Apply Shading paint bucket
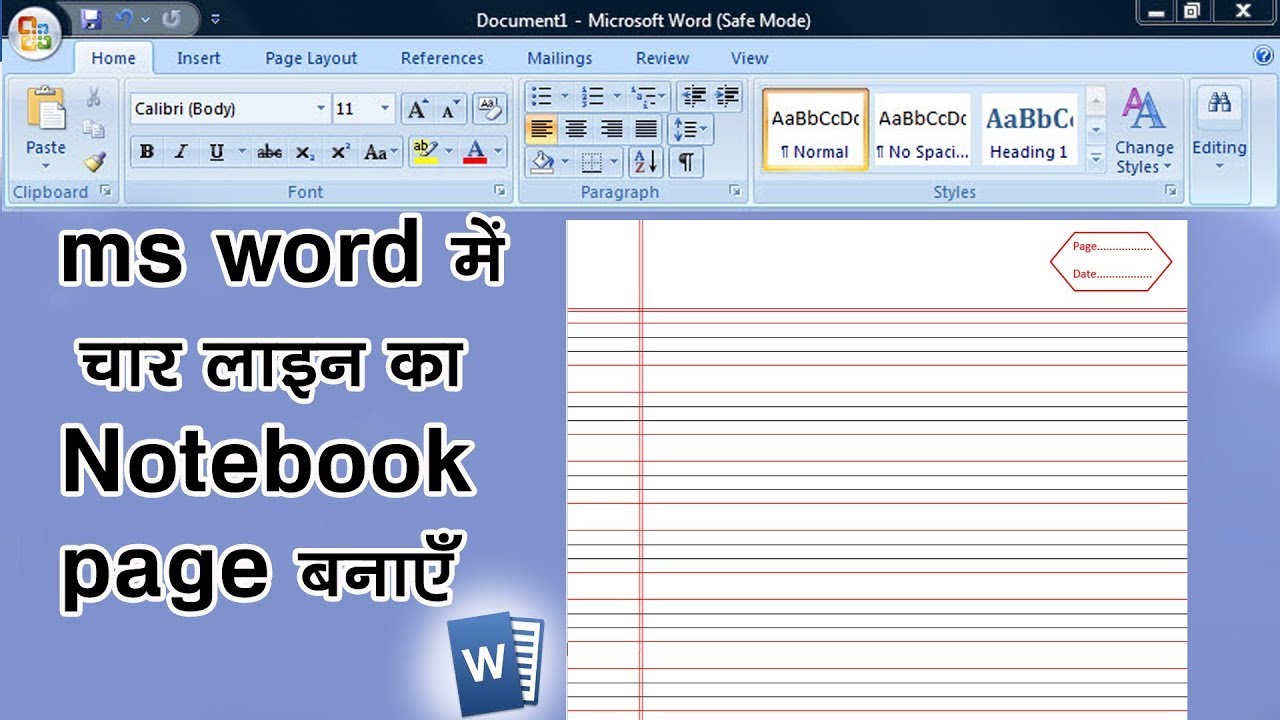The image size is (1280, 720). 541,161
